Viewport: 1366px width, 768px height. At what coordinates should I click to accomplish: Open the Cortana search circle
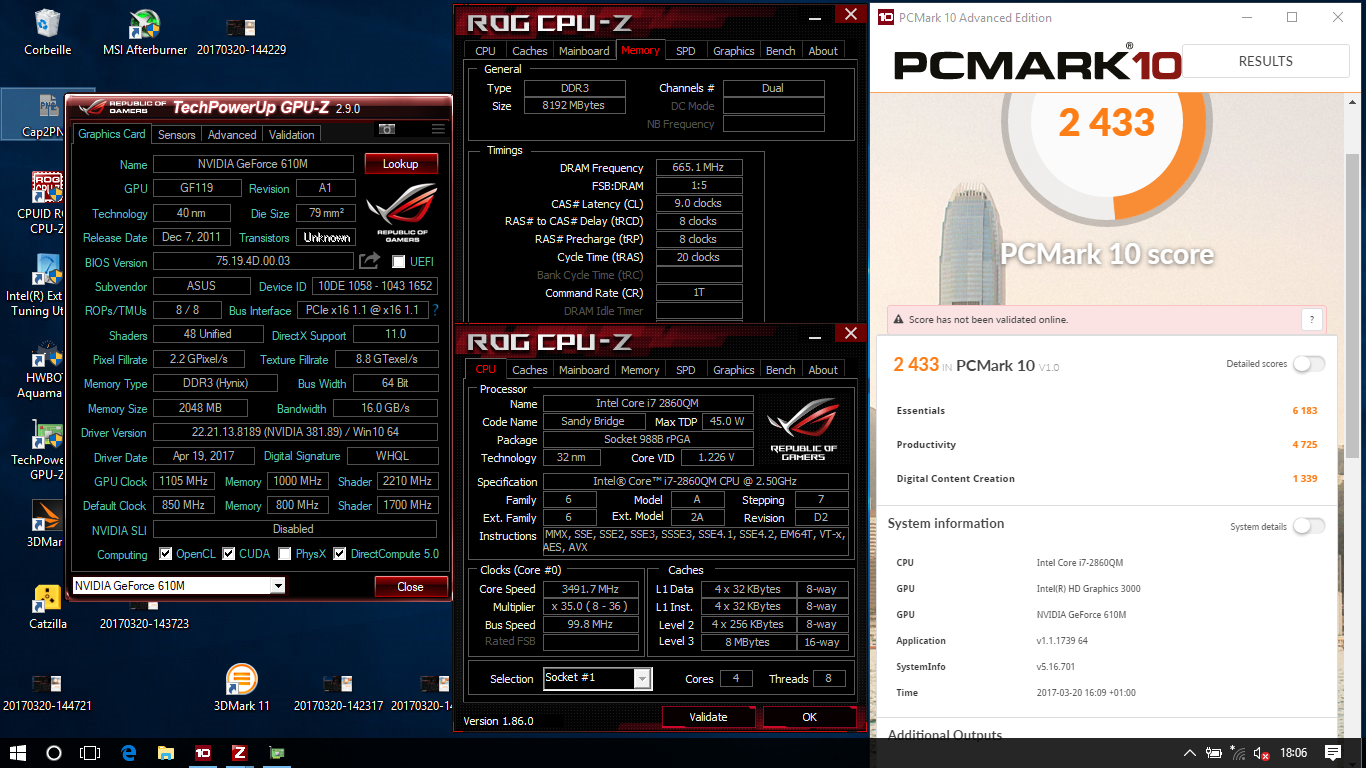click(54, 753)
